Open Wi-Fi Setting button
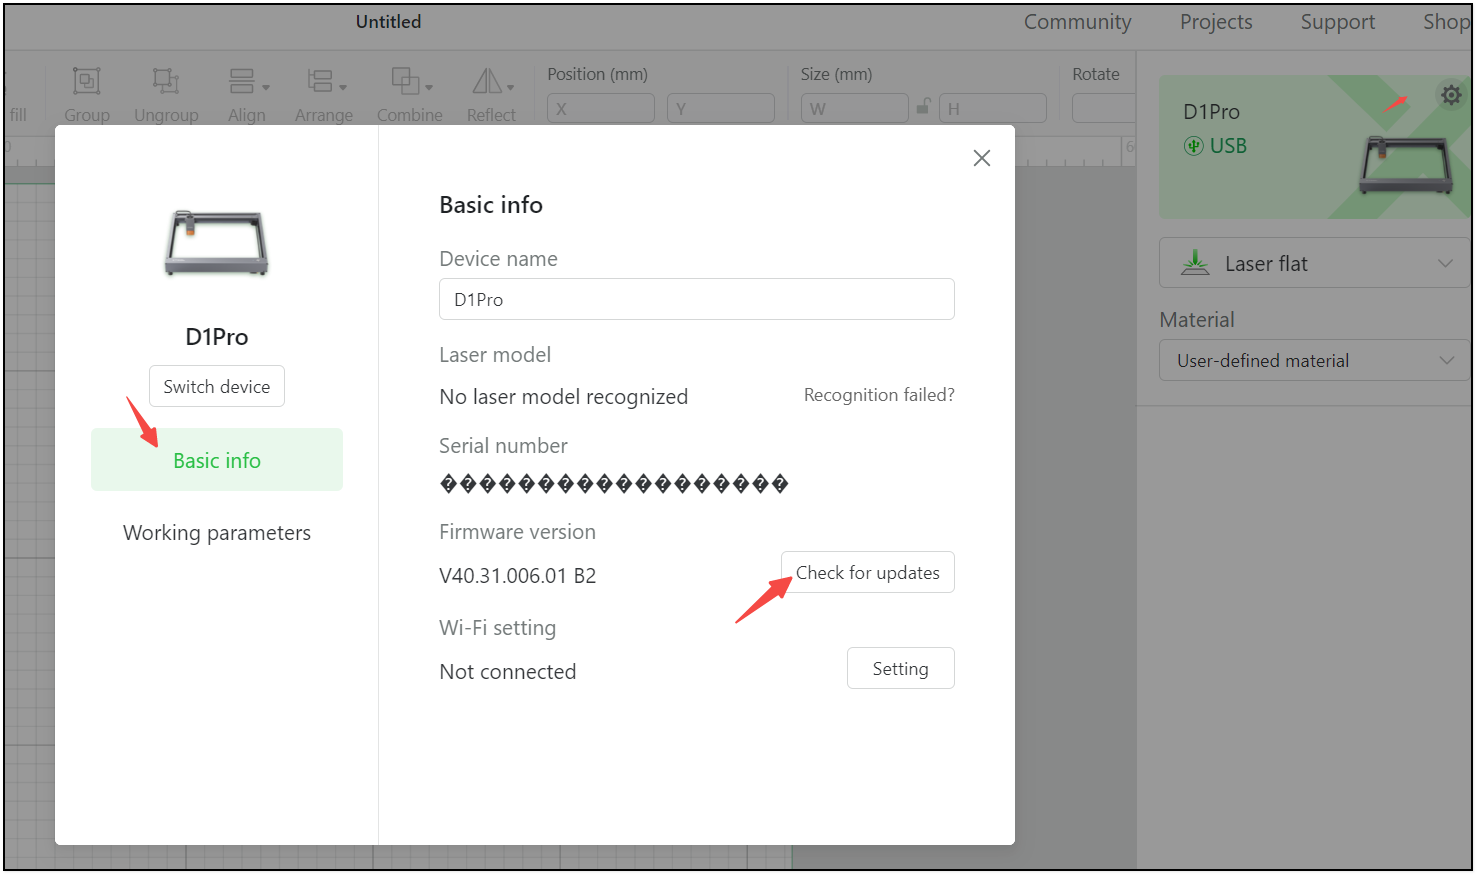The height and width of the screenshot is (875, 1477). [x=900, y=669]
